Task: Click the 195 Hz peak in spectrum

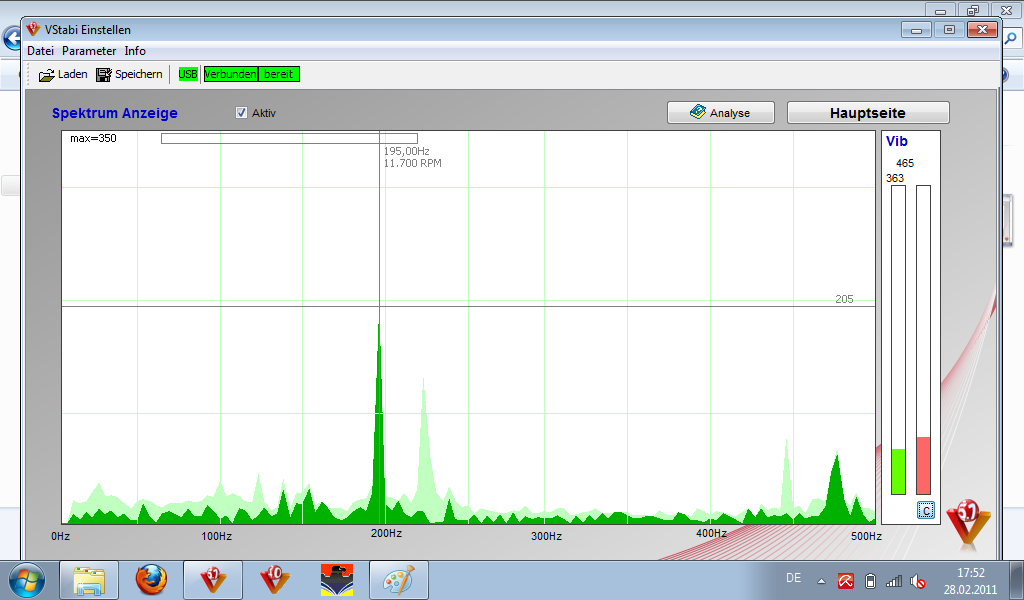Action: pyautogui.click(x=378, y=400)
